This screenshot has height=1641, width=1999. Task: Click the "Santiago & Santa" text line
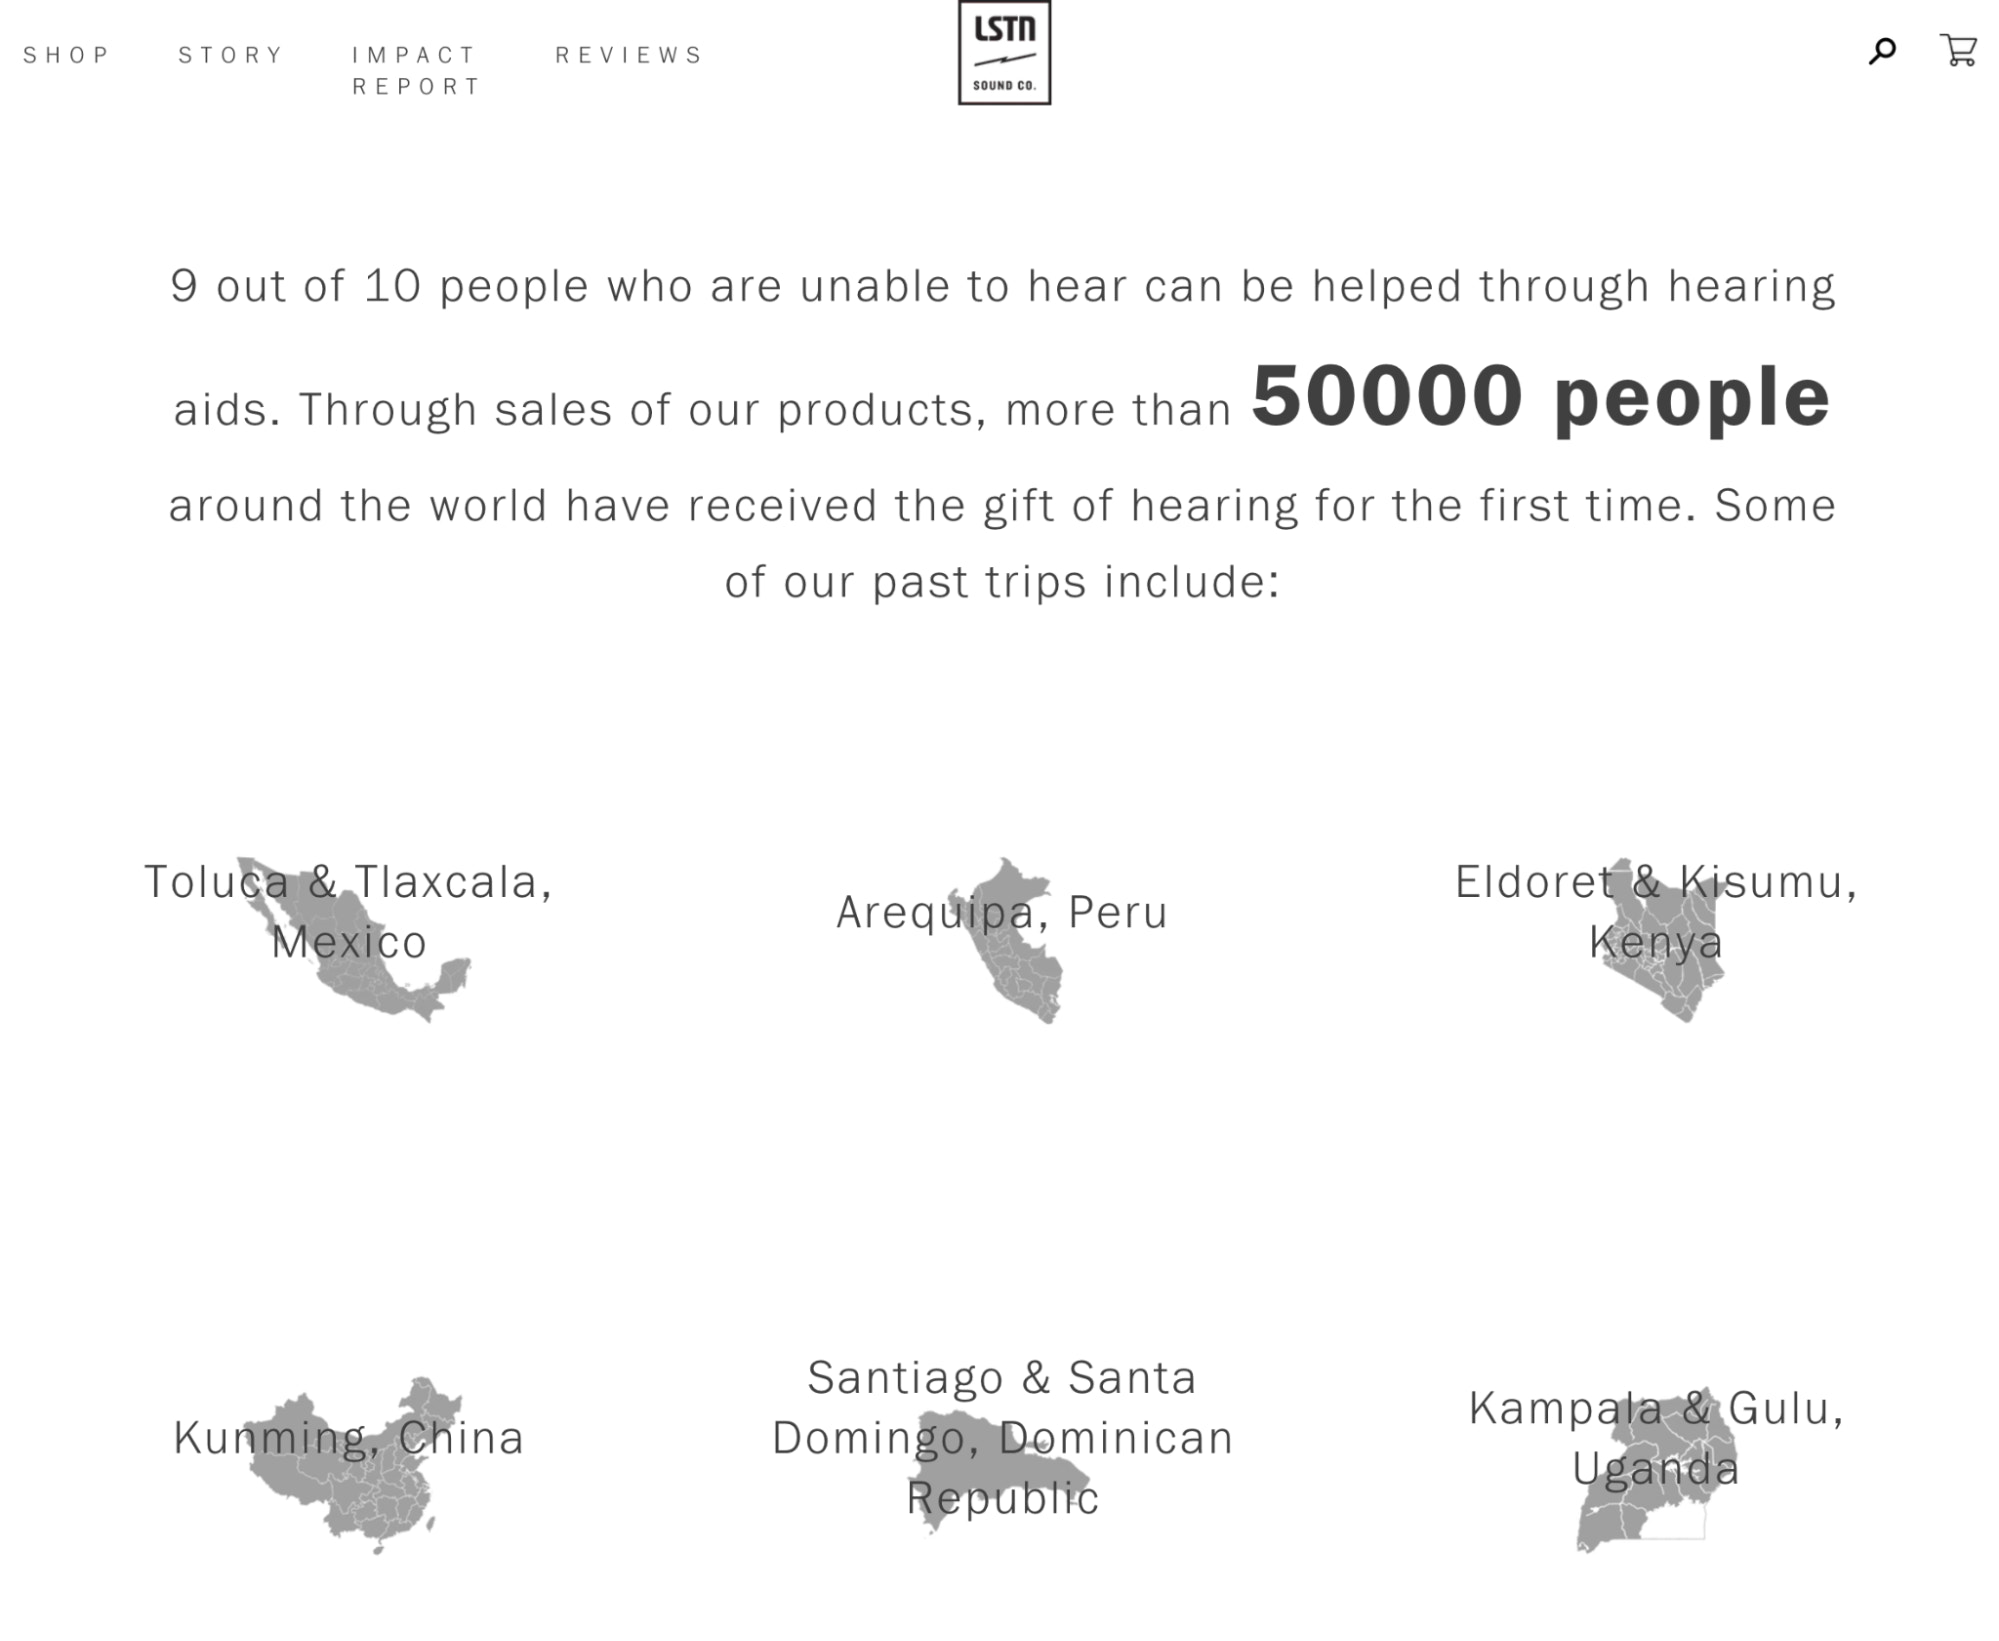1001,1377
